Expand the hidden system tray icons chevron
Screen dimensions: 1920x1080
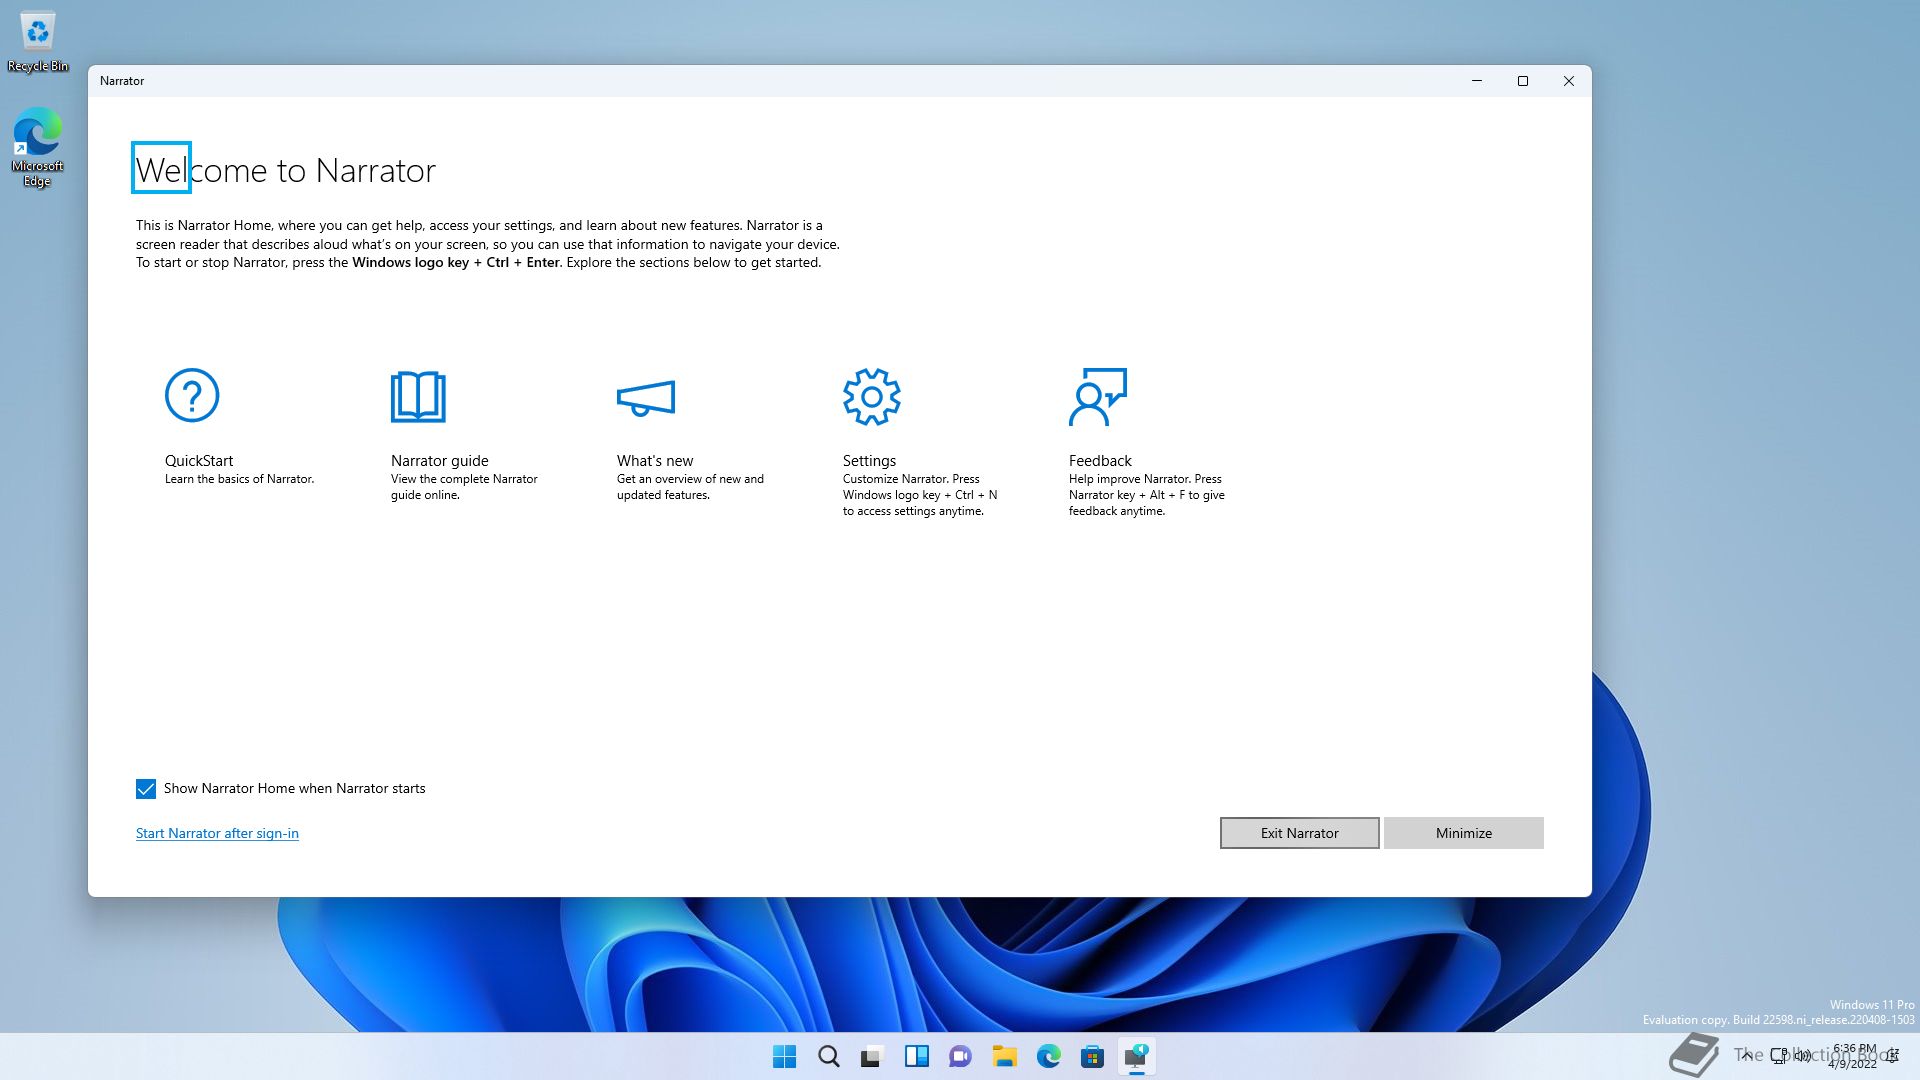click(1747, 1056)
